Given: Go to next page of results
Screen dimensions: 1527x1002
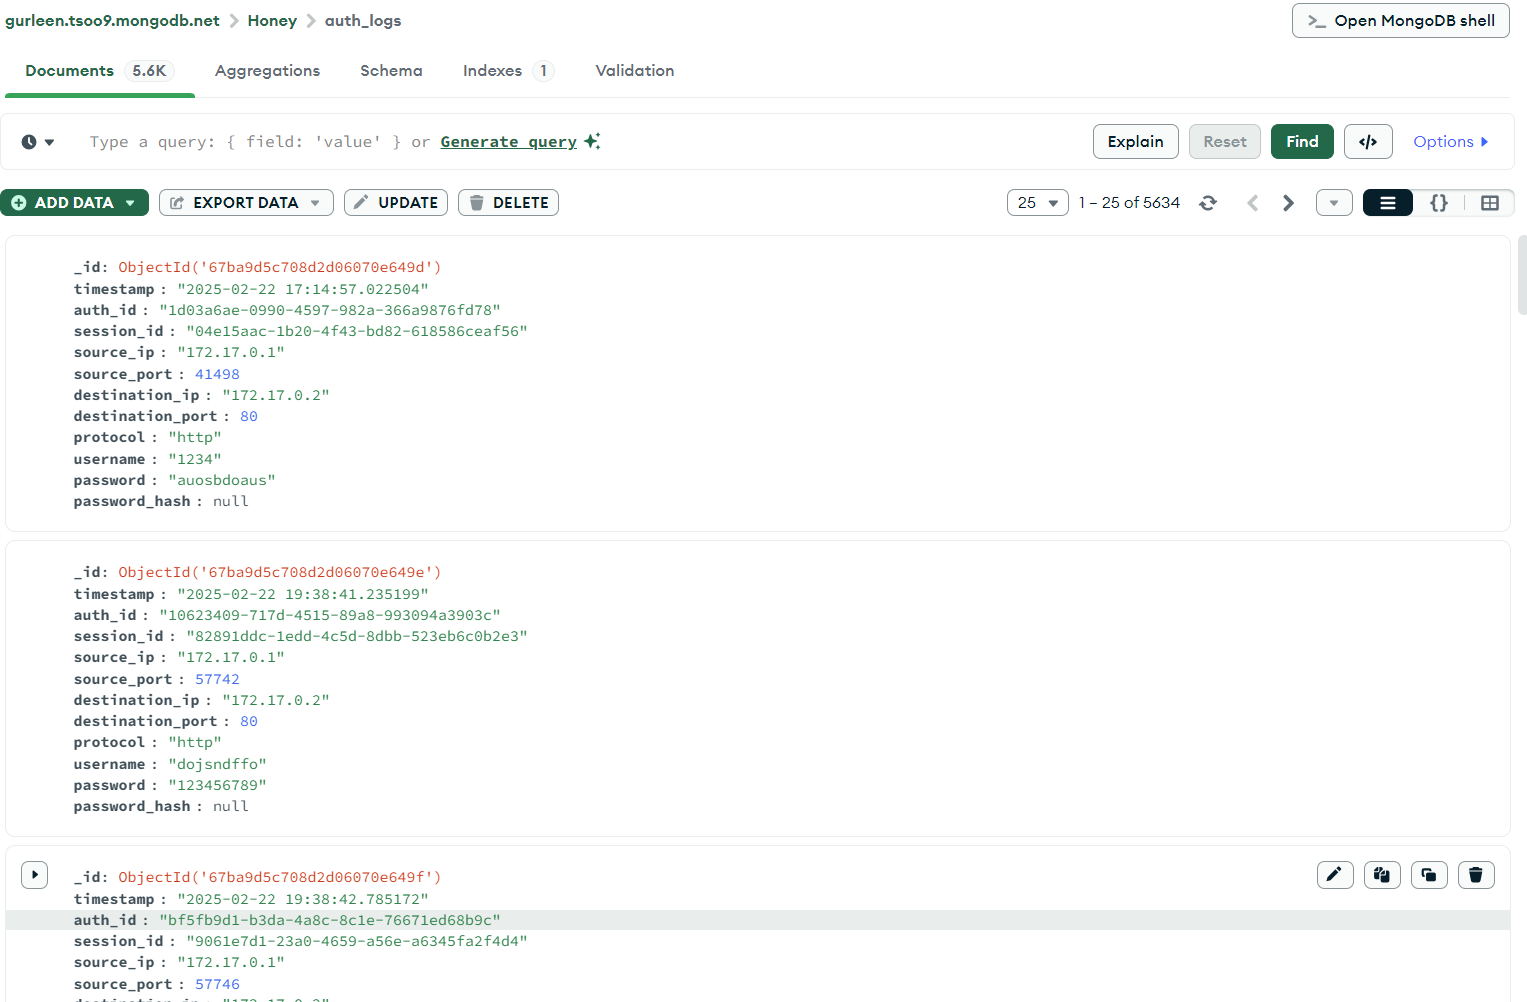Looking at the screenshot, I should [x=1288, y=203].
